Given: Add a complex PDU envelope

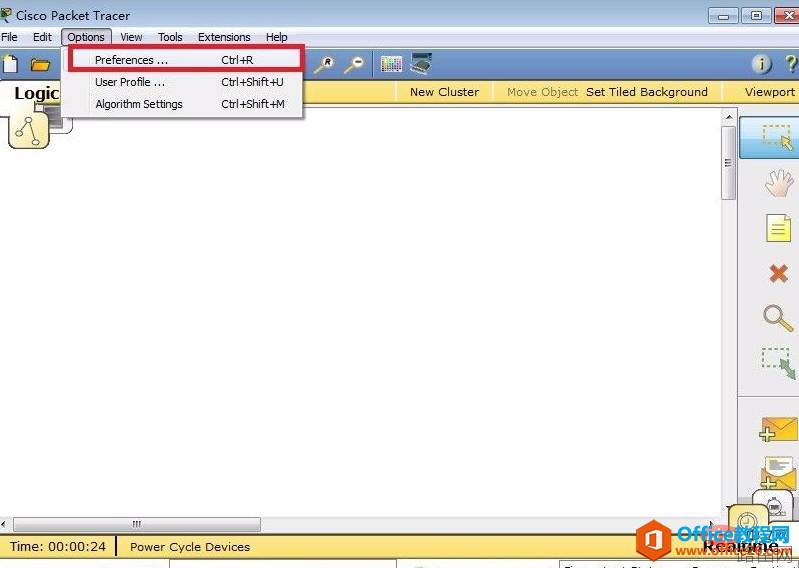Looking at the screenshot, I should click(x=778, y=472).
